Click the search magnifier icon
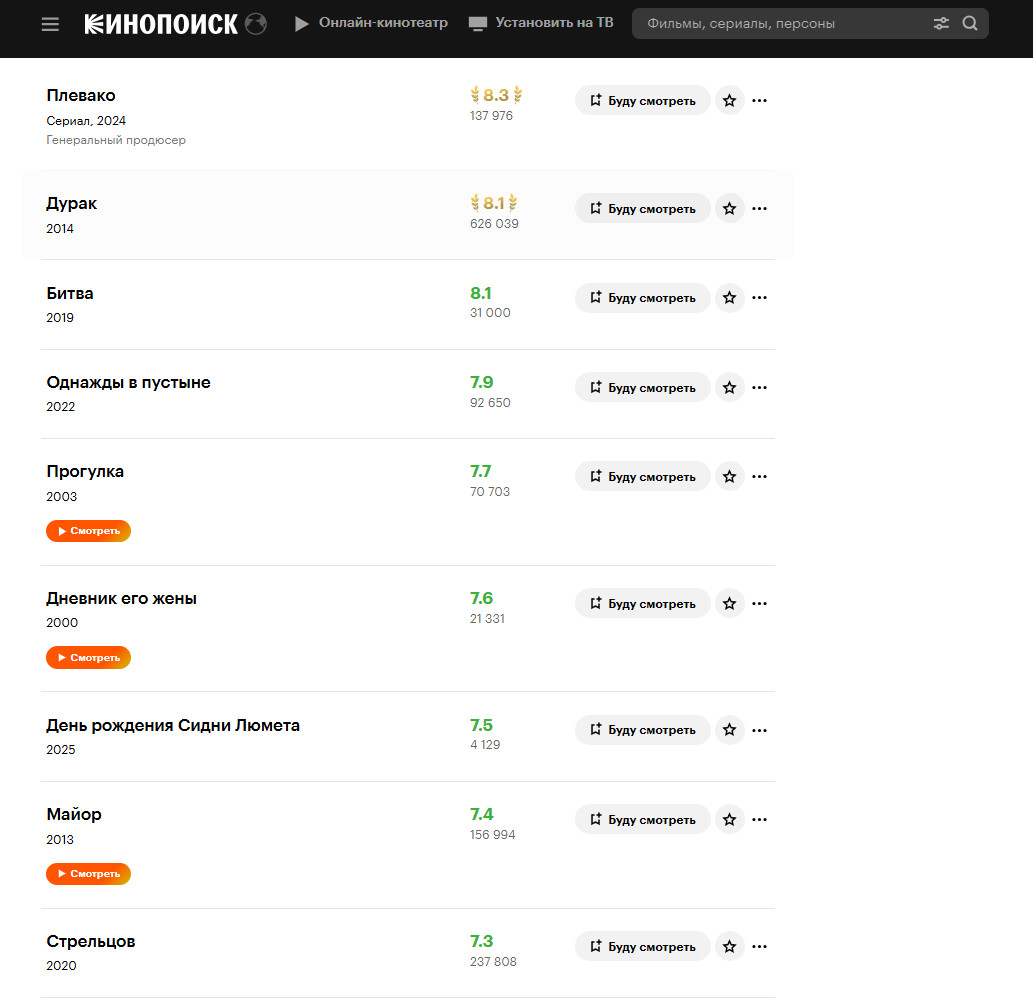1033x1008 pixels. pos(970,24)
